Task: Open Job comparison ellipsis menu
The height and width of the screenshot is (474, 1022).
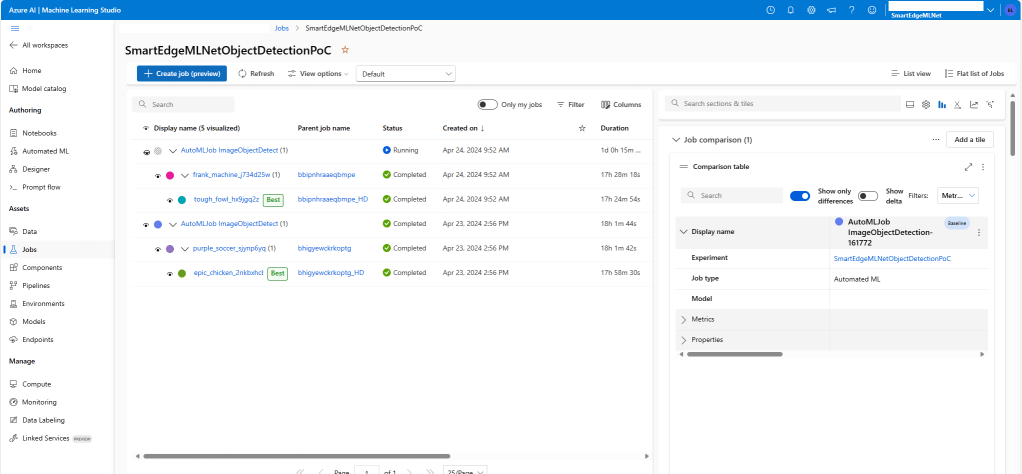Action: point(936,140)
